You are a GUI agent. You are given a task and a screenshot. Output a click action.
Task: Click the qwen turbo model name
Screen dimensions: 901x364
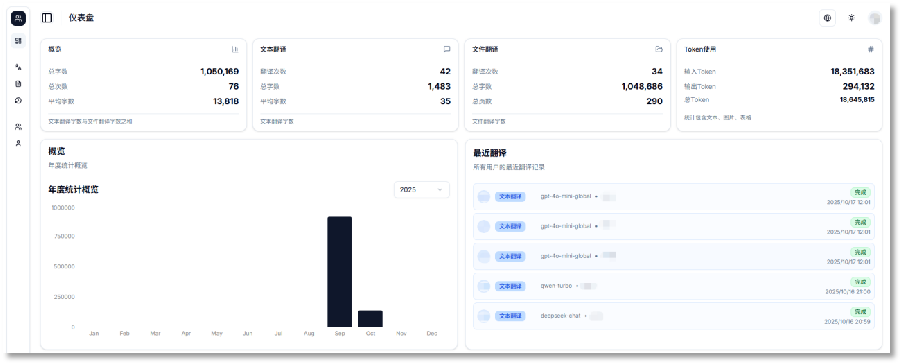pyautogui.click(x=556, y=286)
